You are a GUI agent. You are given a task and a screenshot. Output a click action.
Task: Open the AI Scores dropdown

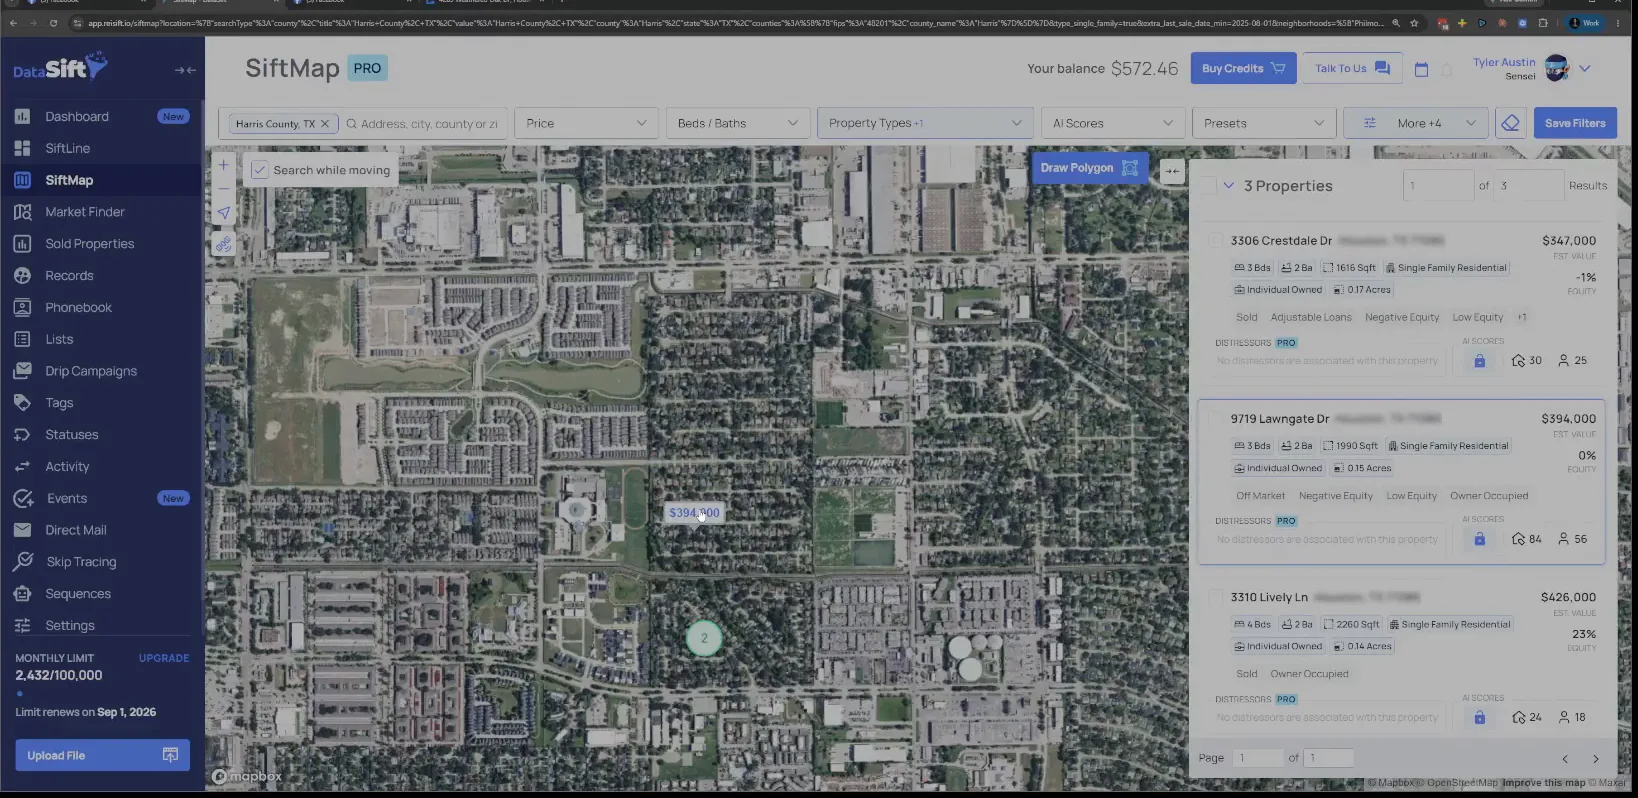[x=1112, y=123]
